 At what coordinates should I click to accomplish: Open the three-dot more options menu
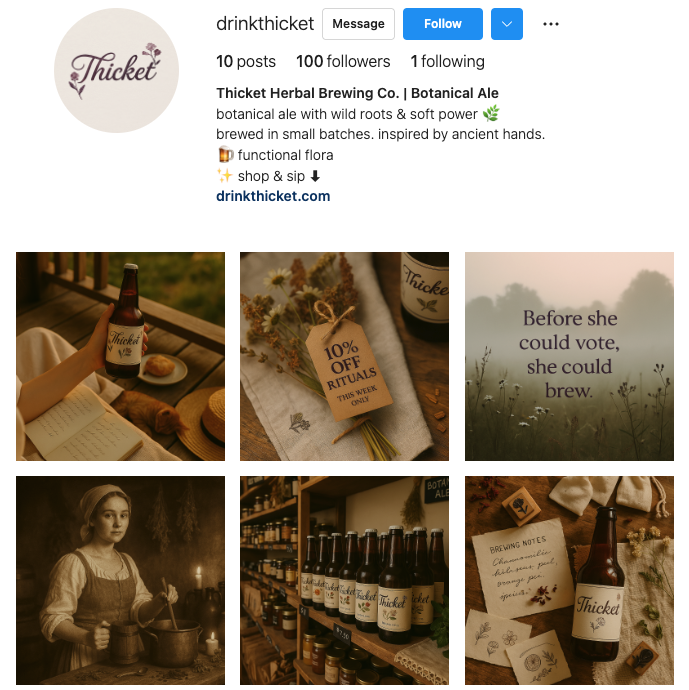pyautogui.click(x=550, y=24)
